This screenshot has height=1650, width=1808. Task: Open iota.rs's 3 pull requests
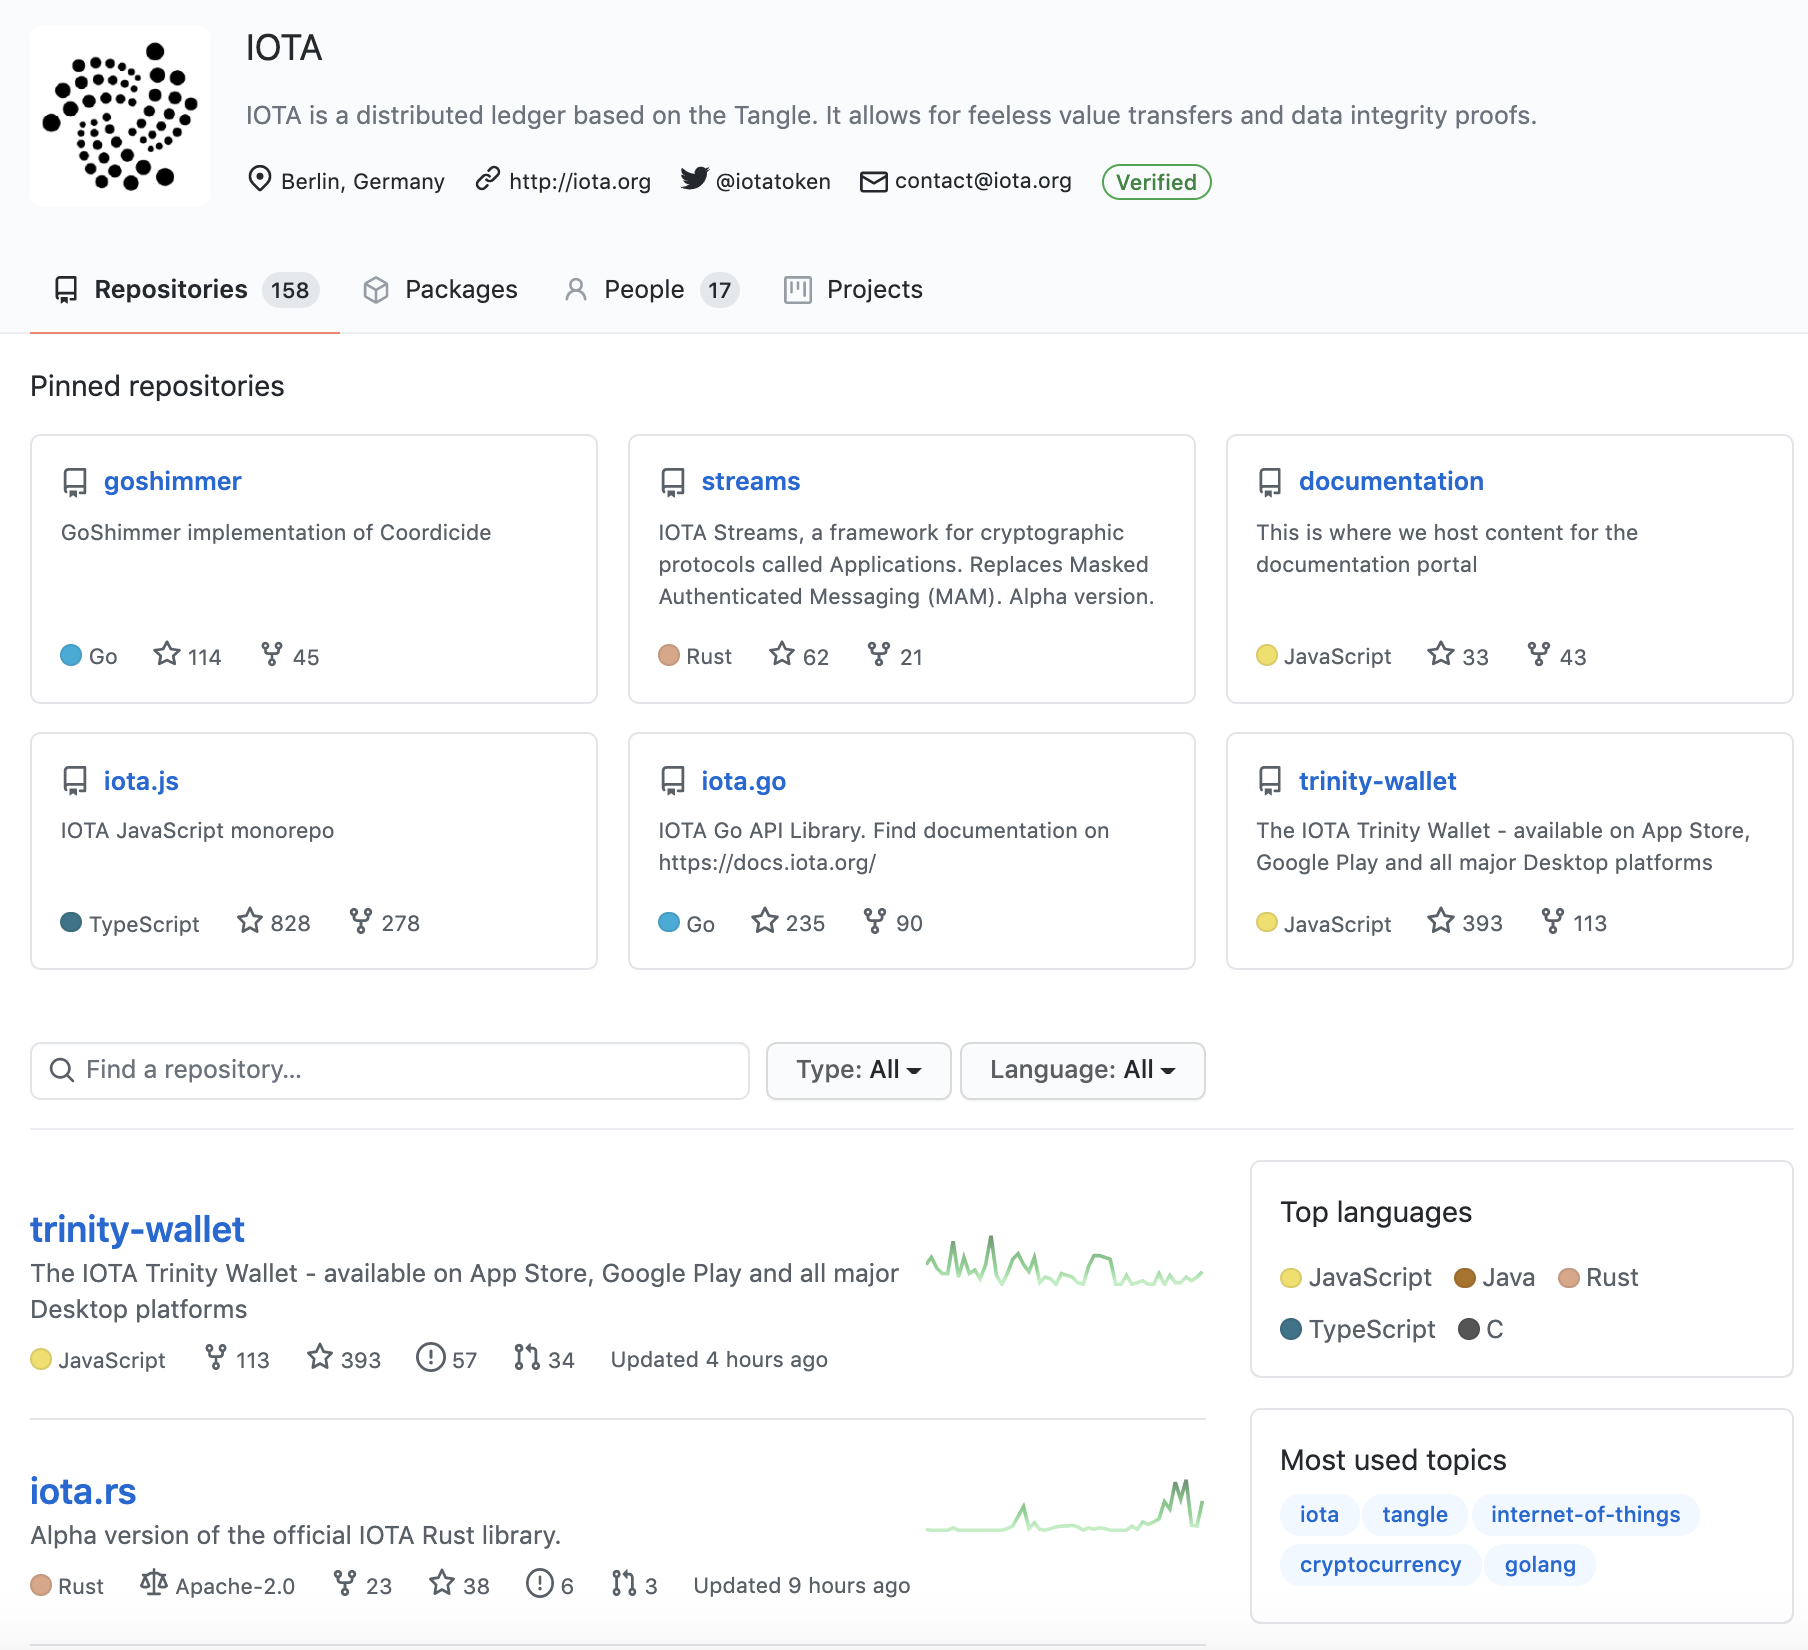coord(634,1585)
